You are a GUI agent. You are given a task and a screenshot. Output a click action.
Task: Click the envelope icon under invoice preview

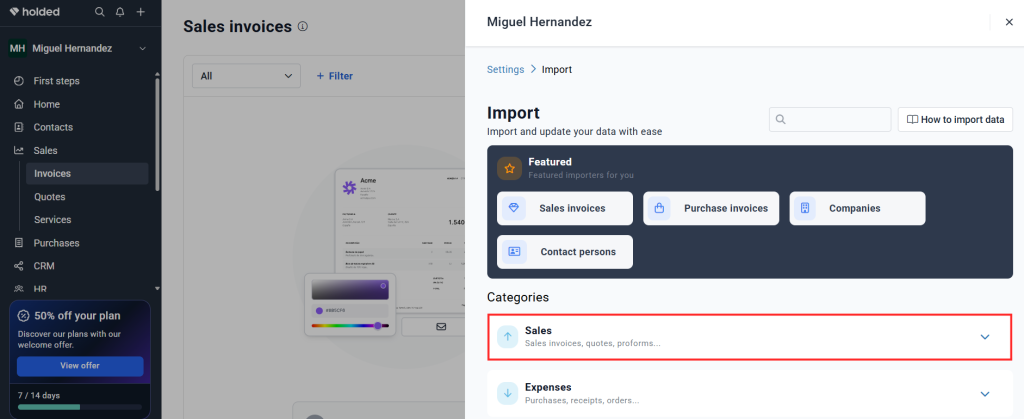tap(441, 326)
